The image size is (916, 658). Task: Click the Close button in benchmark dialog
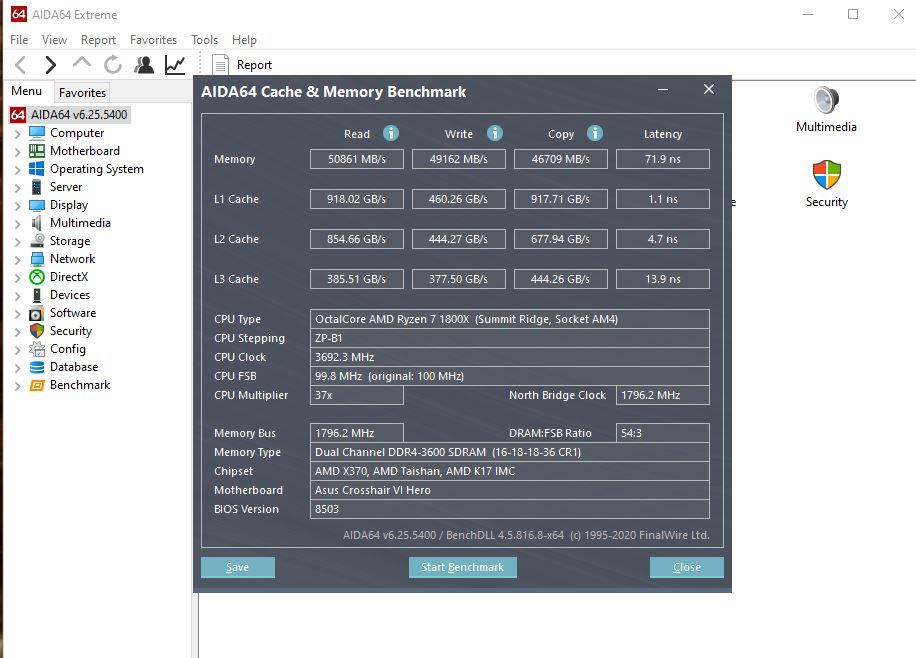coord(686,567)
